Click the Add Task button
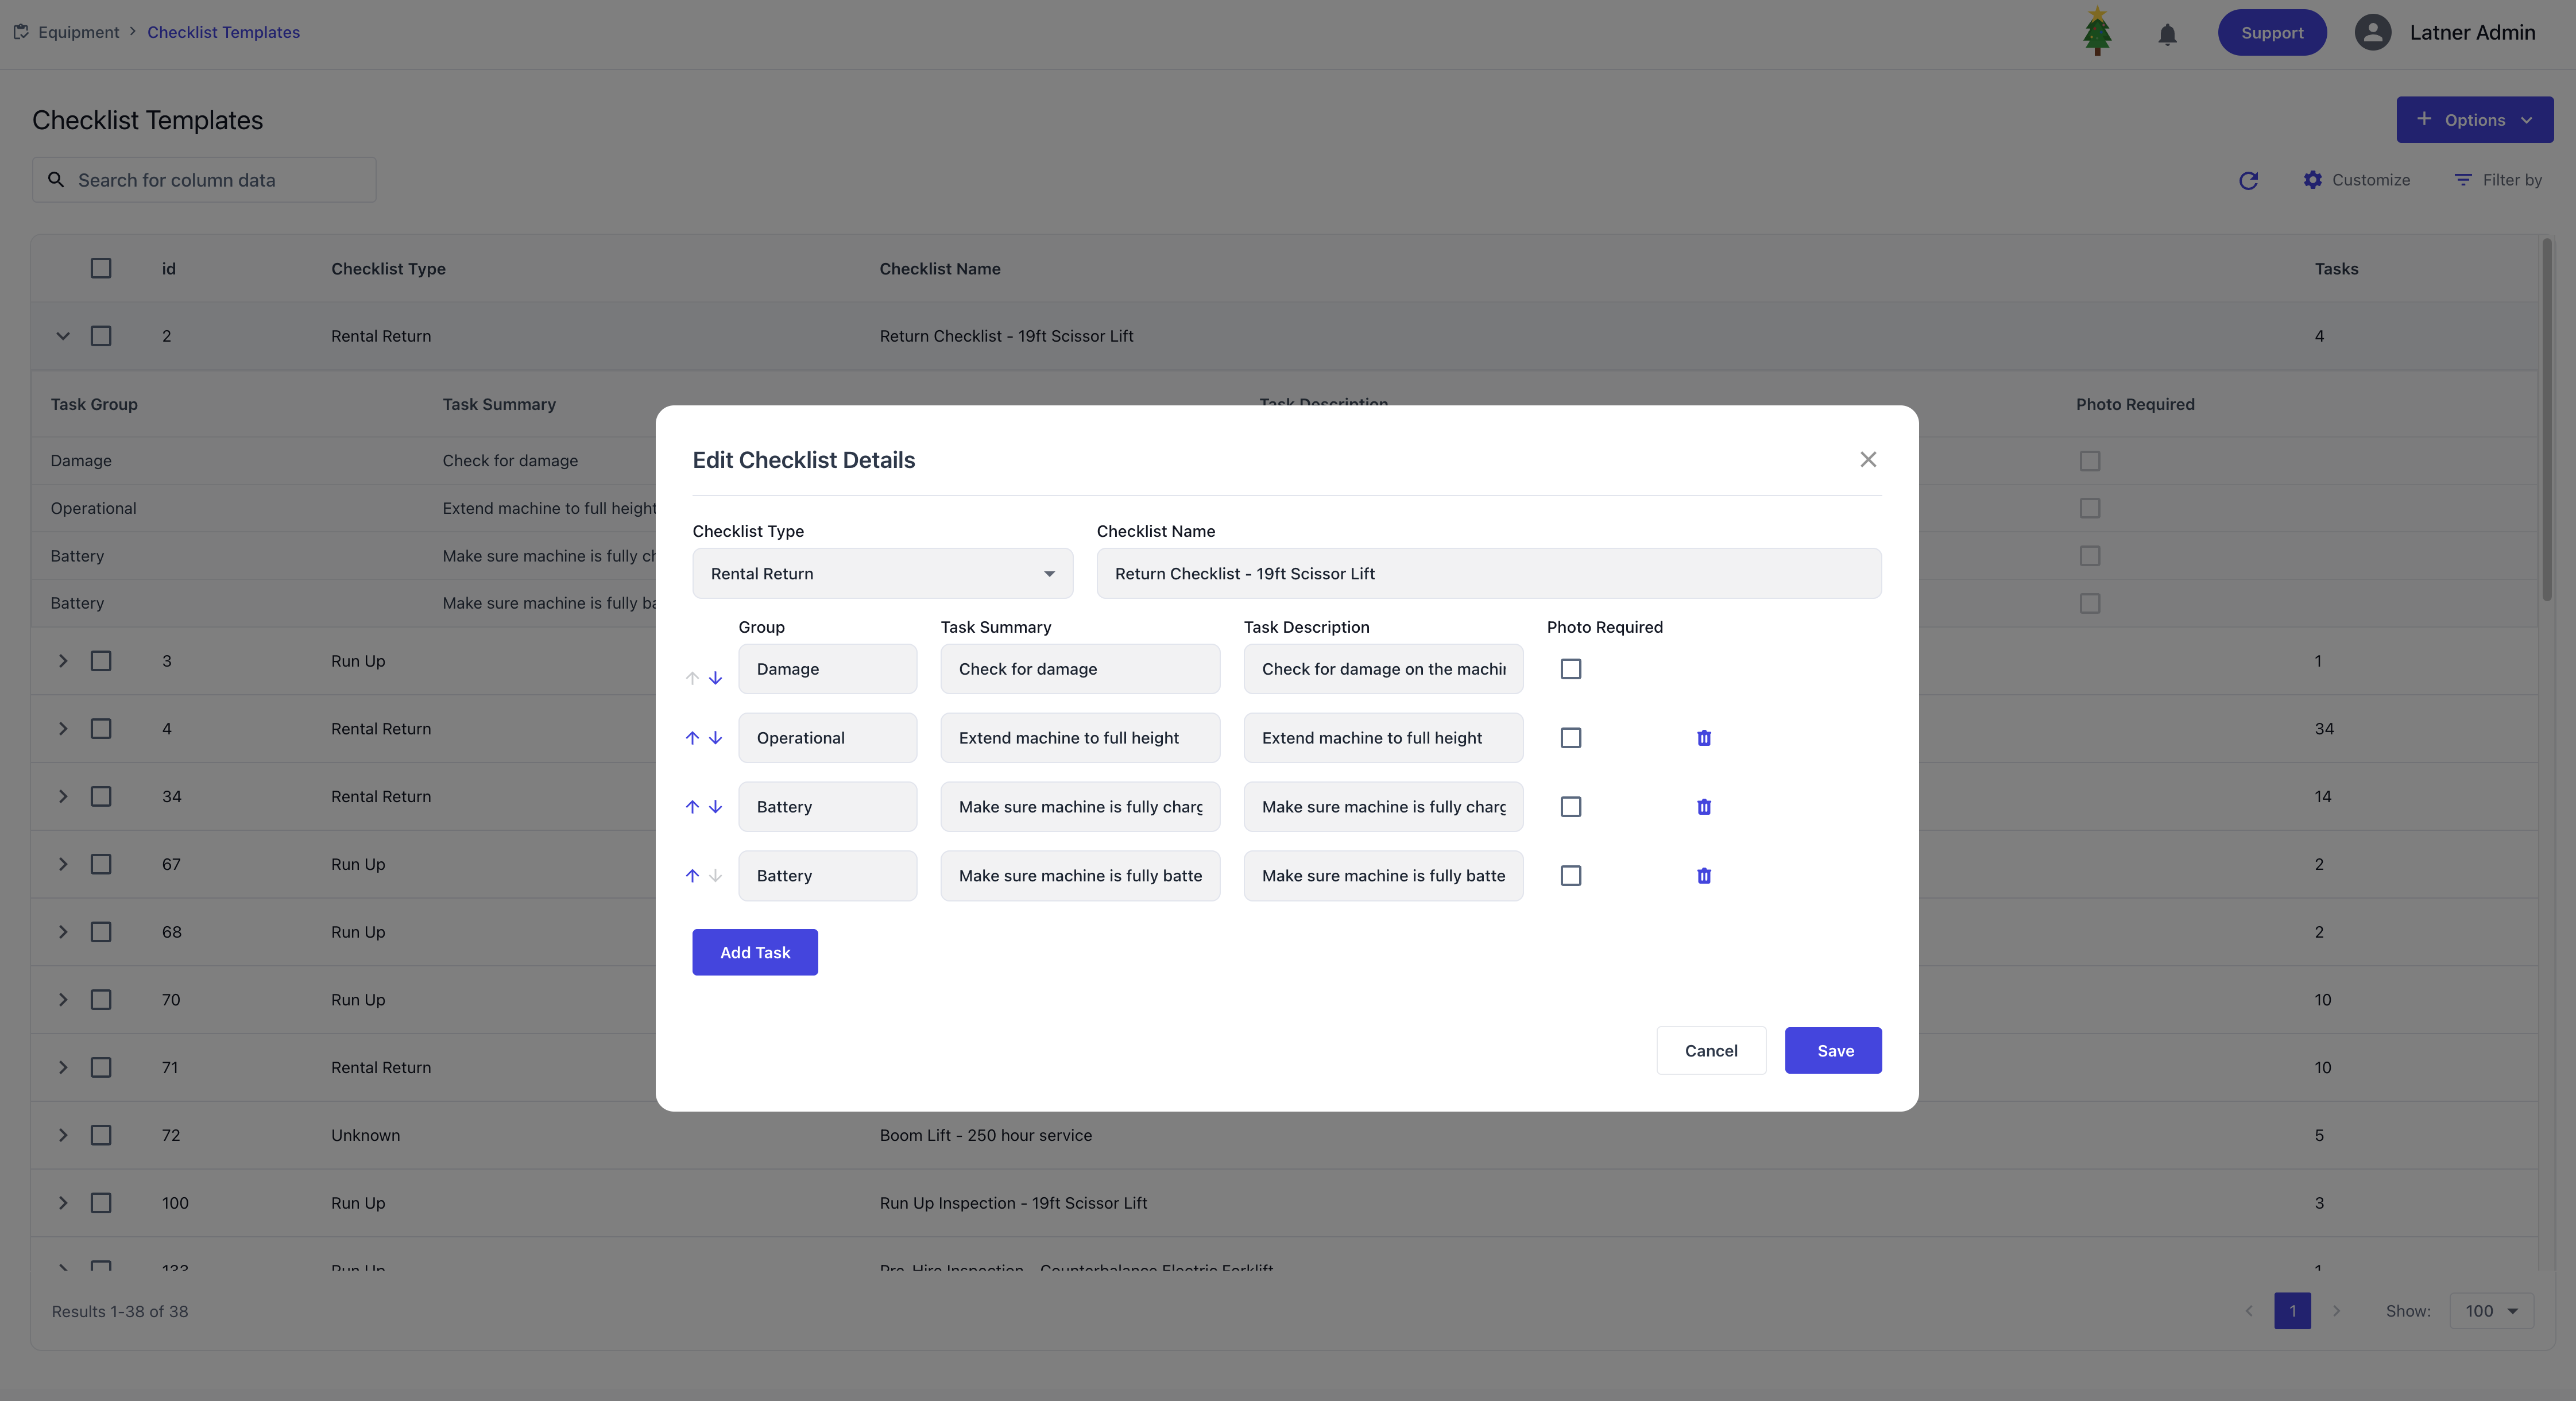The width and height of the screenshot is (2576, 1401). 755,952
